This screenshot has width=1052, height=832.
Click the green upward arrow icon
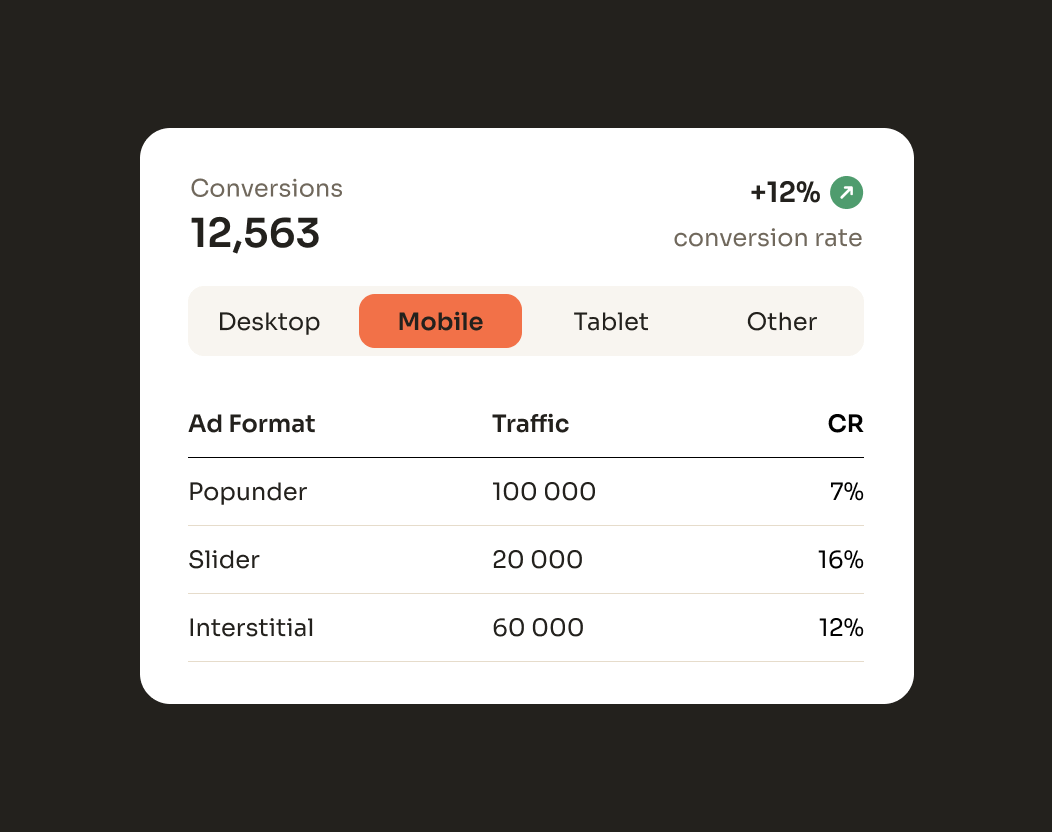coord(846,192)
